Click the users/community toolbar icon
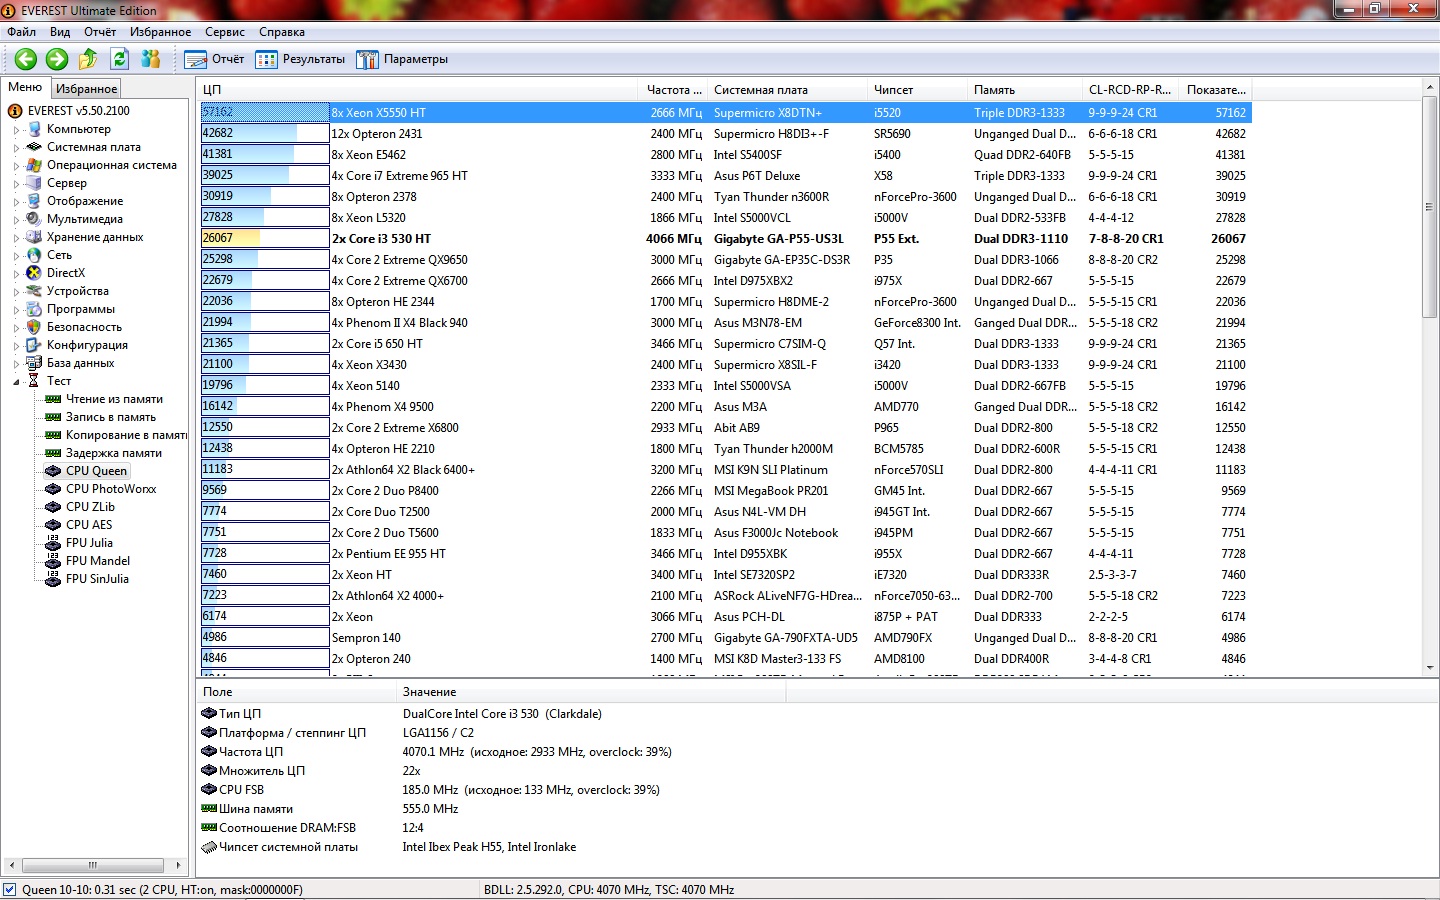This screenshot has width=1440, height=900. (x=151, y=59)
